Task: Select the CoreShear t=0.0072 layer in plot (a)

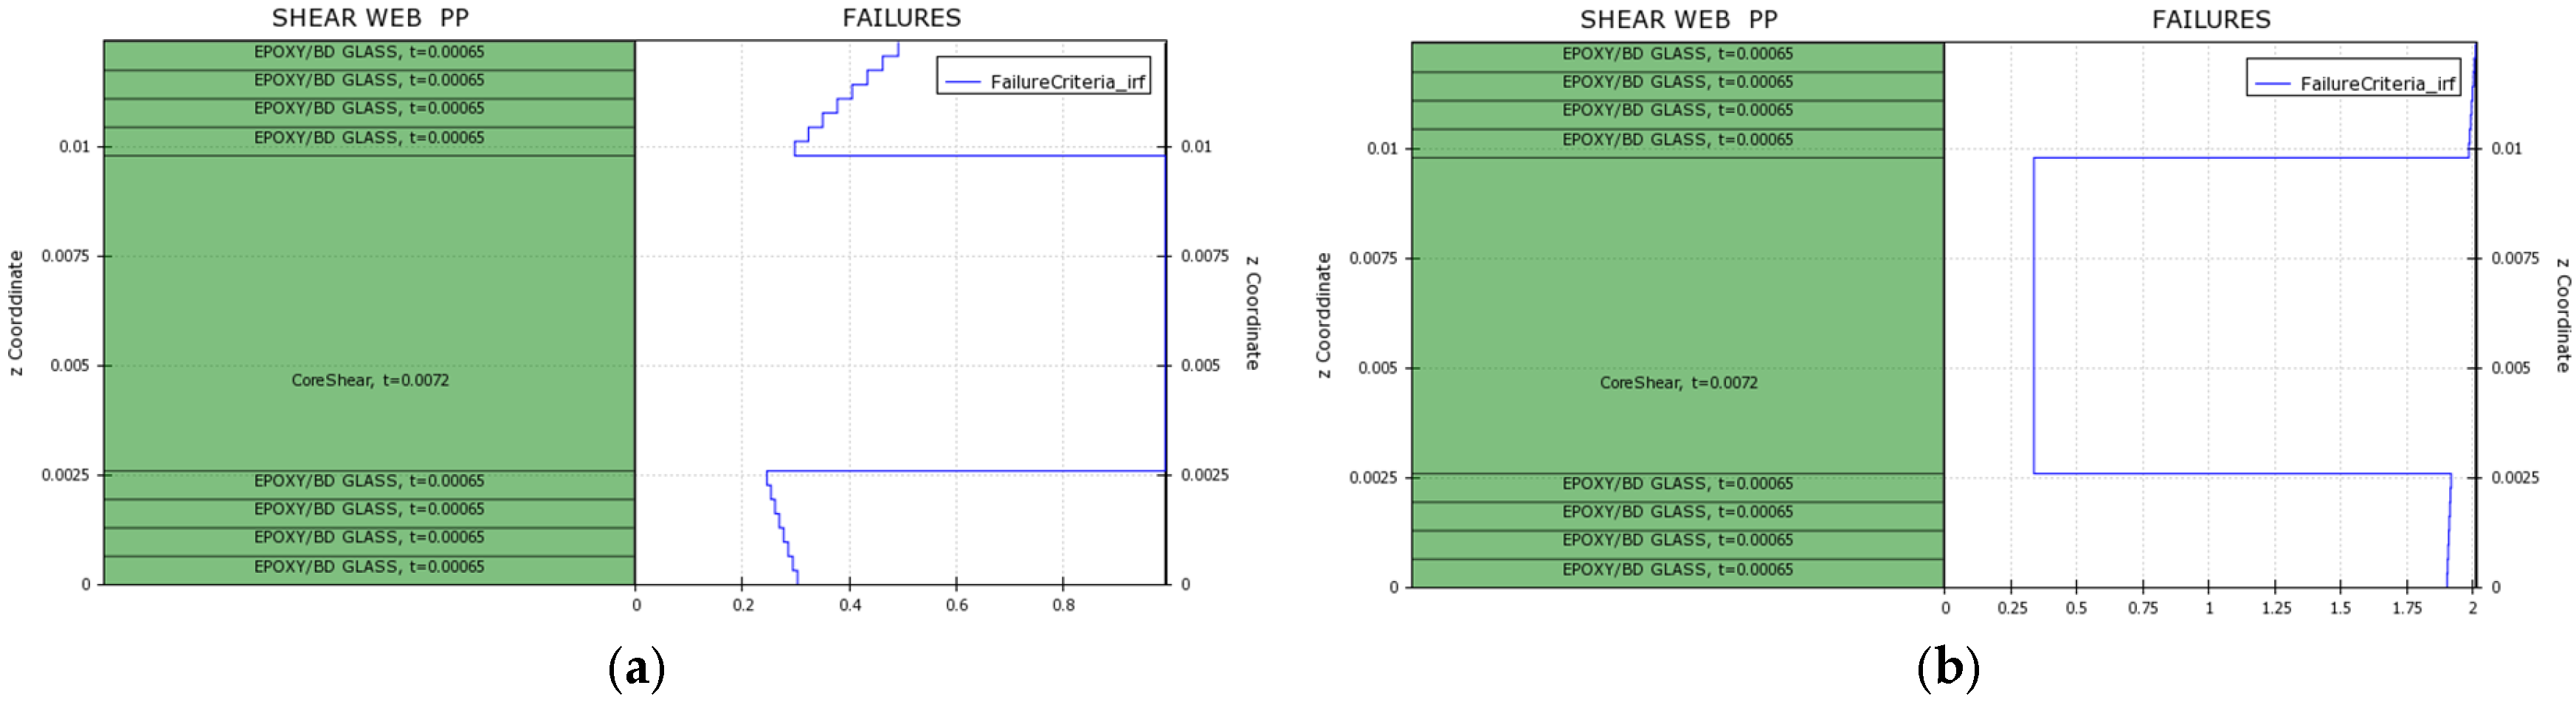Action: [369, 380]
